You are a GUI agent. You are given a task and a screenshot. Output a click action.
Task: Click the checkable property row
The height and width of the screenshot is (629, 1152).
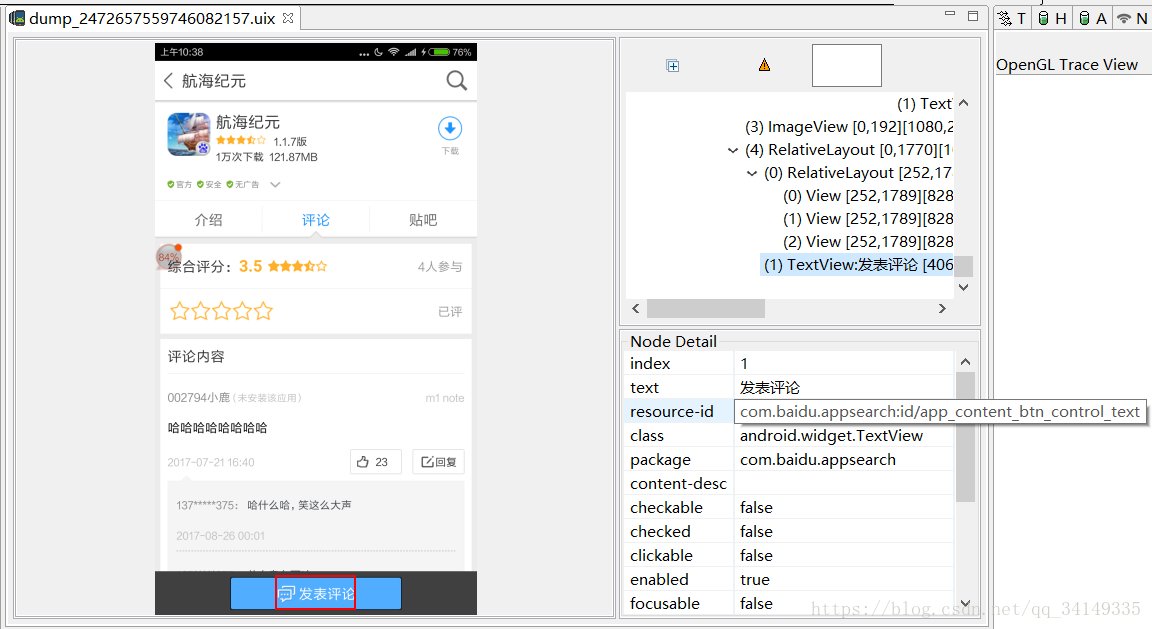791,508
